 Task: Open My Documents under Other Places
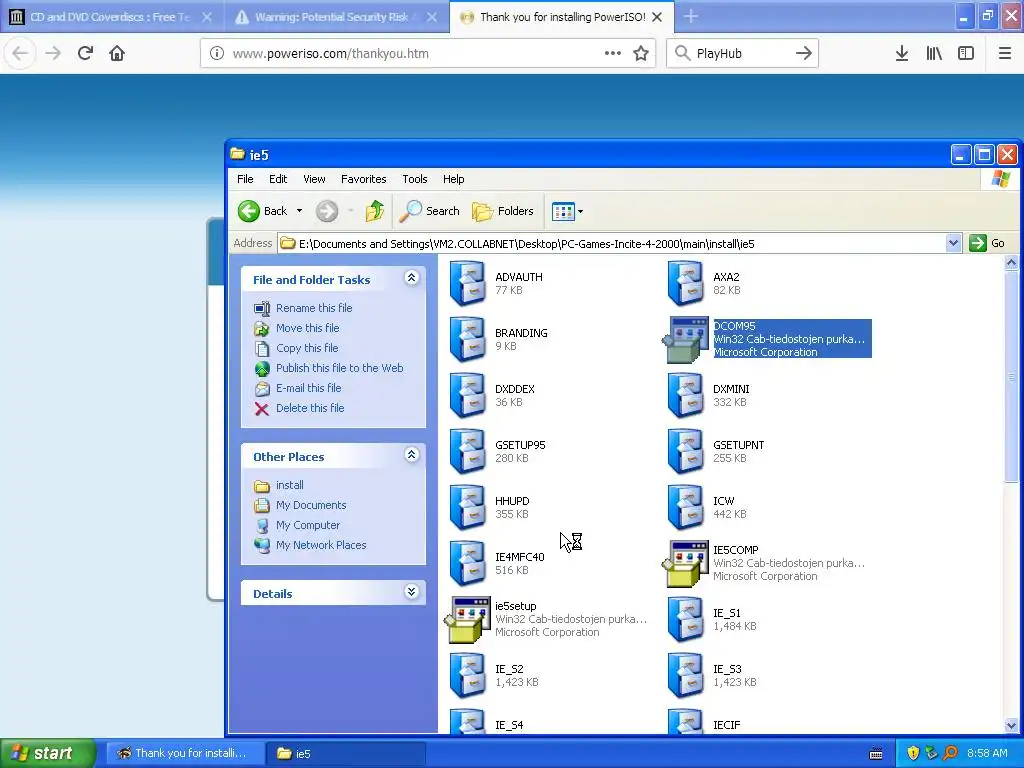(311, 505)
